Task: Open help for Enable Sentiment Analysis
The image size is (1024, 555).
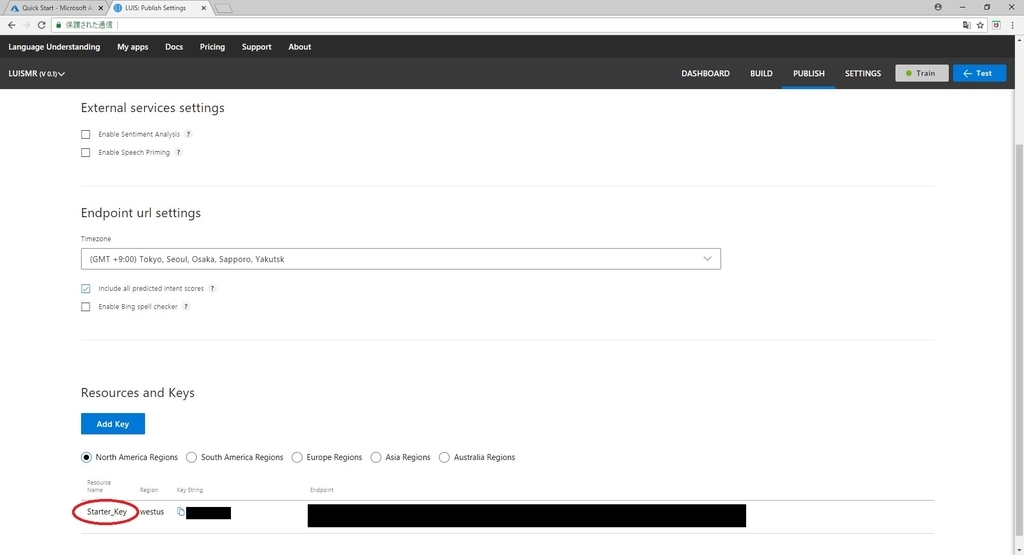Action: point(188,134)
